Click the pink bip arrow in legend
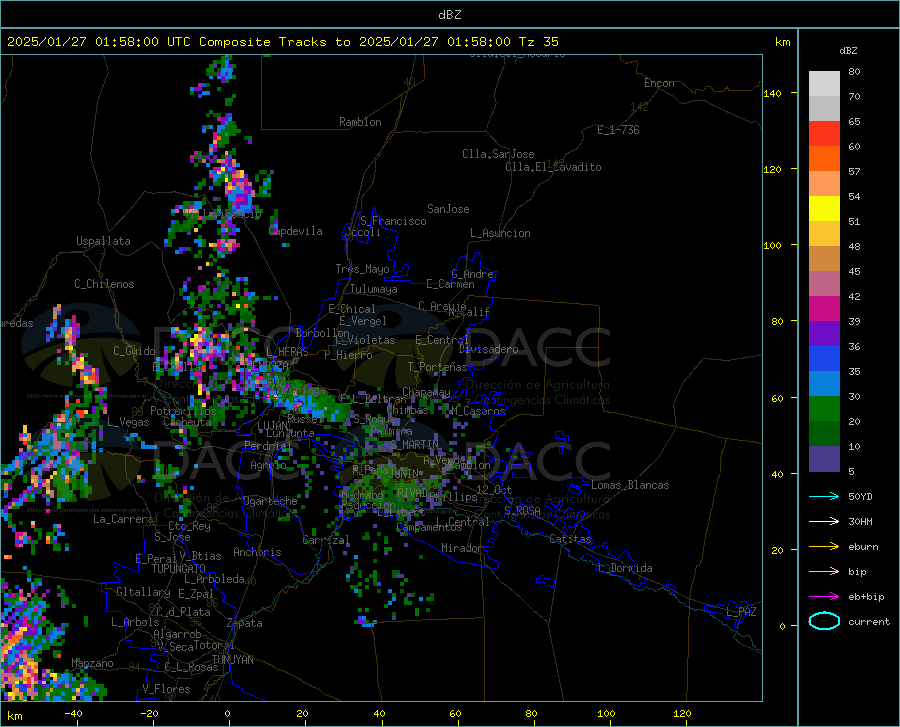The width and height of the screenshot is (900, 727). tap(824, 572)
